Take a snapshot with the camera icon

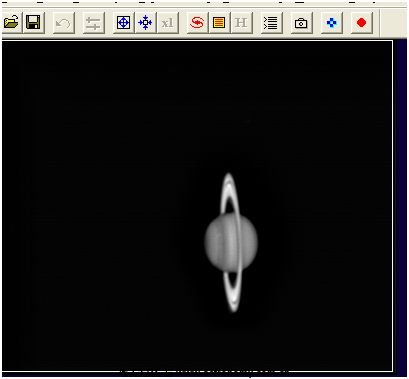point(301,23)
